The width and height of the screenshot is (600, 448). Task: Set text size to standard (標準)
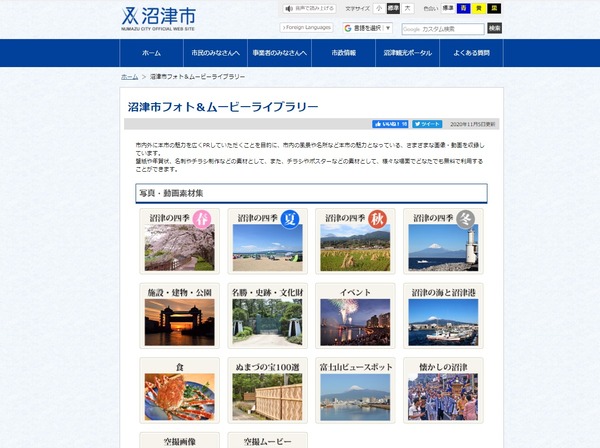pyautogui.click(x=393, y=8)
